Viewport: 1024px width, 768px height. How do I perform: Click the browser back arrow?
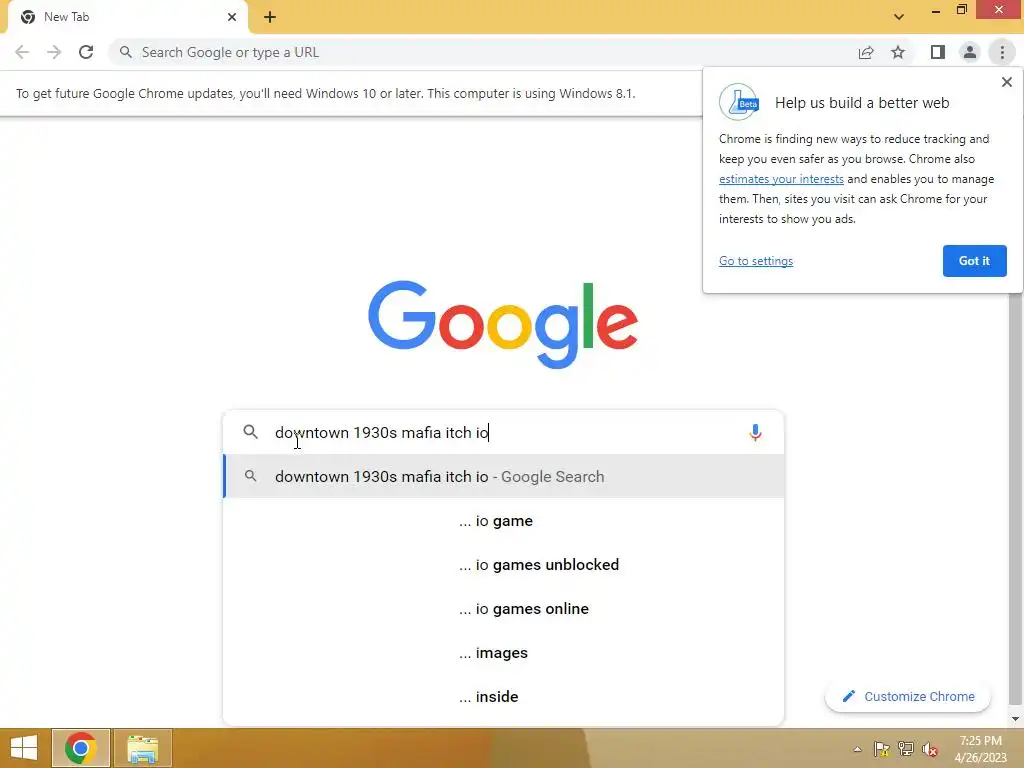(x=22, y=52)
